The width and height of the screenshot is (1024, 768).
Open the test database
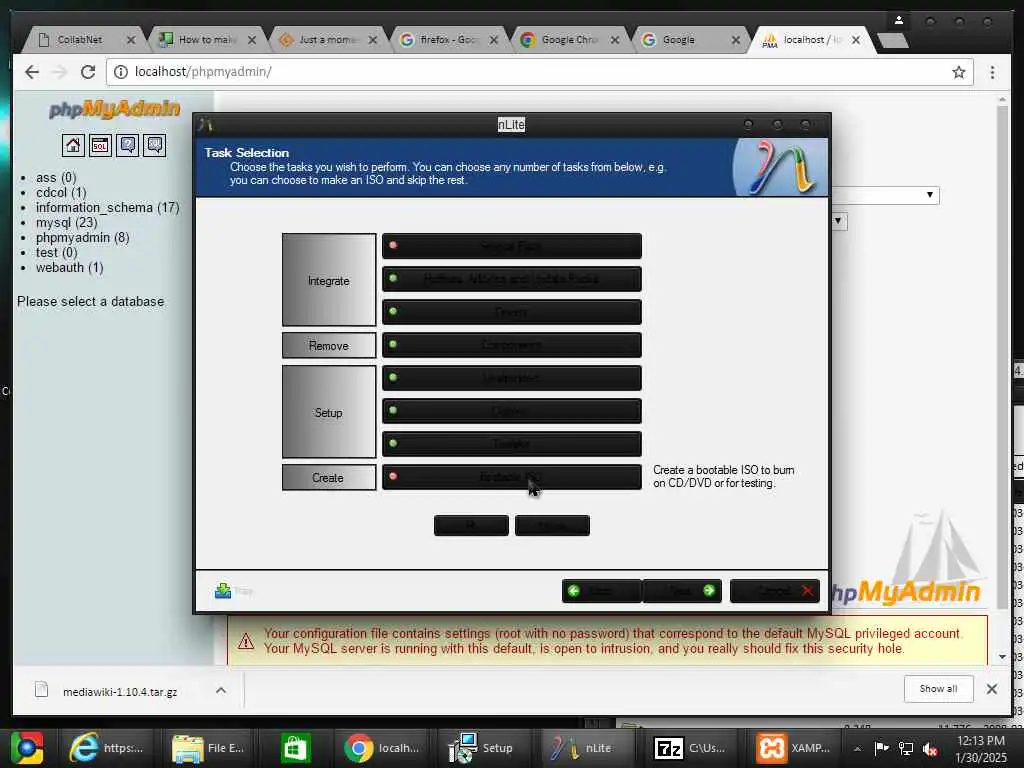[x=56, y=253]
